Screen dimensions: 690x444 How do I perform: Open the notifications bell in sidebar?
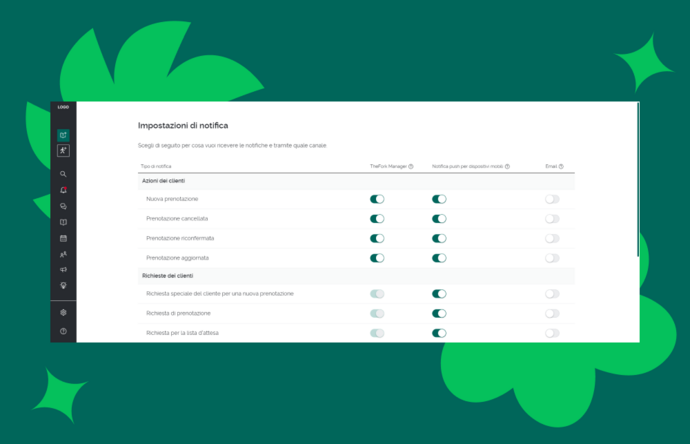pyautogui.click(x=63, y=190)
